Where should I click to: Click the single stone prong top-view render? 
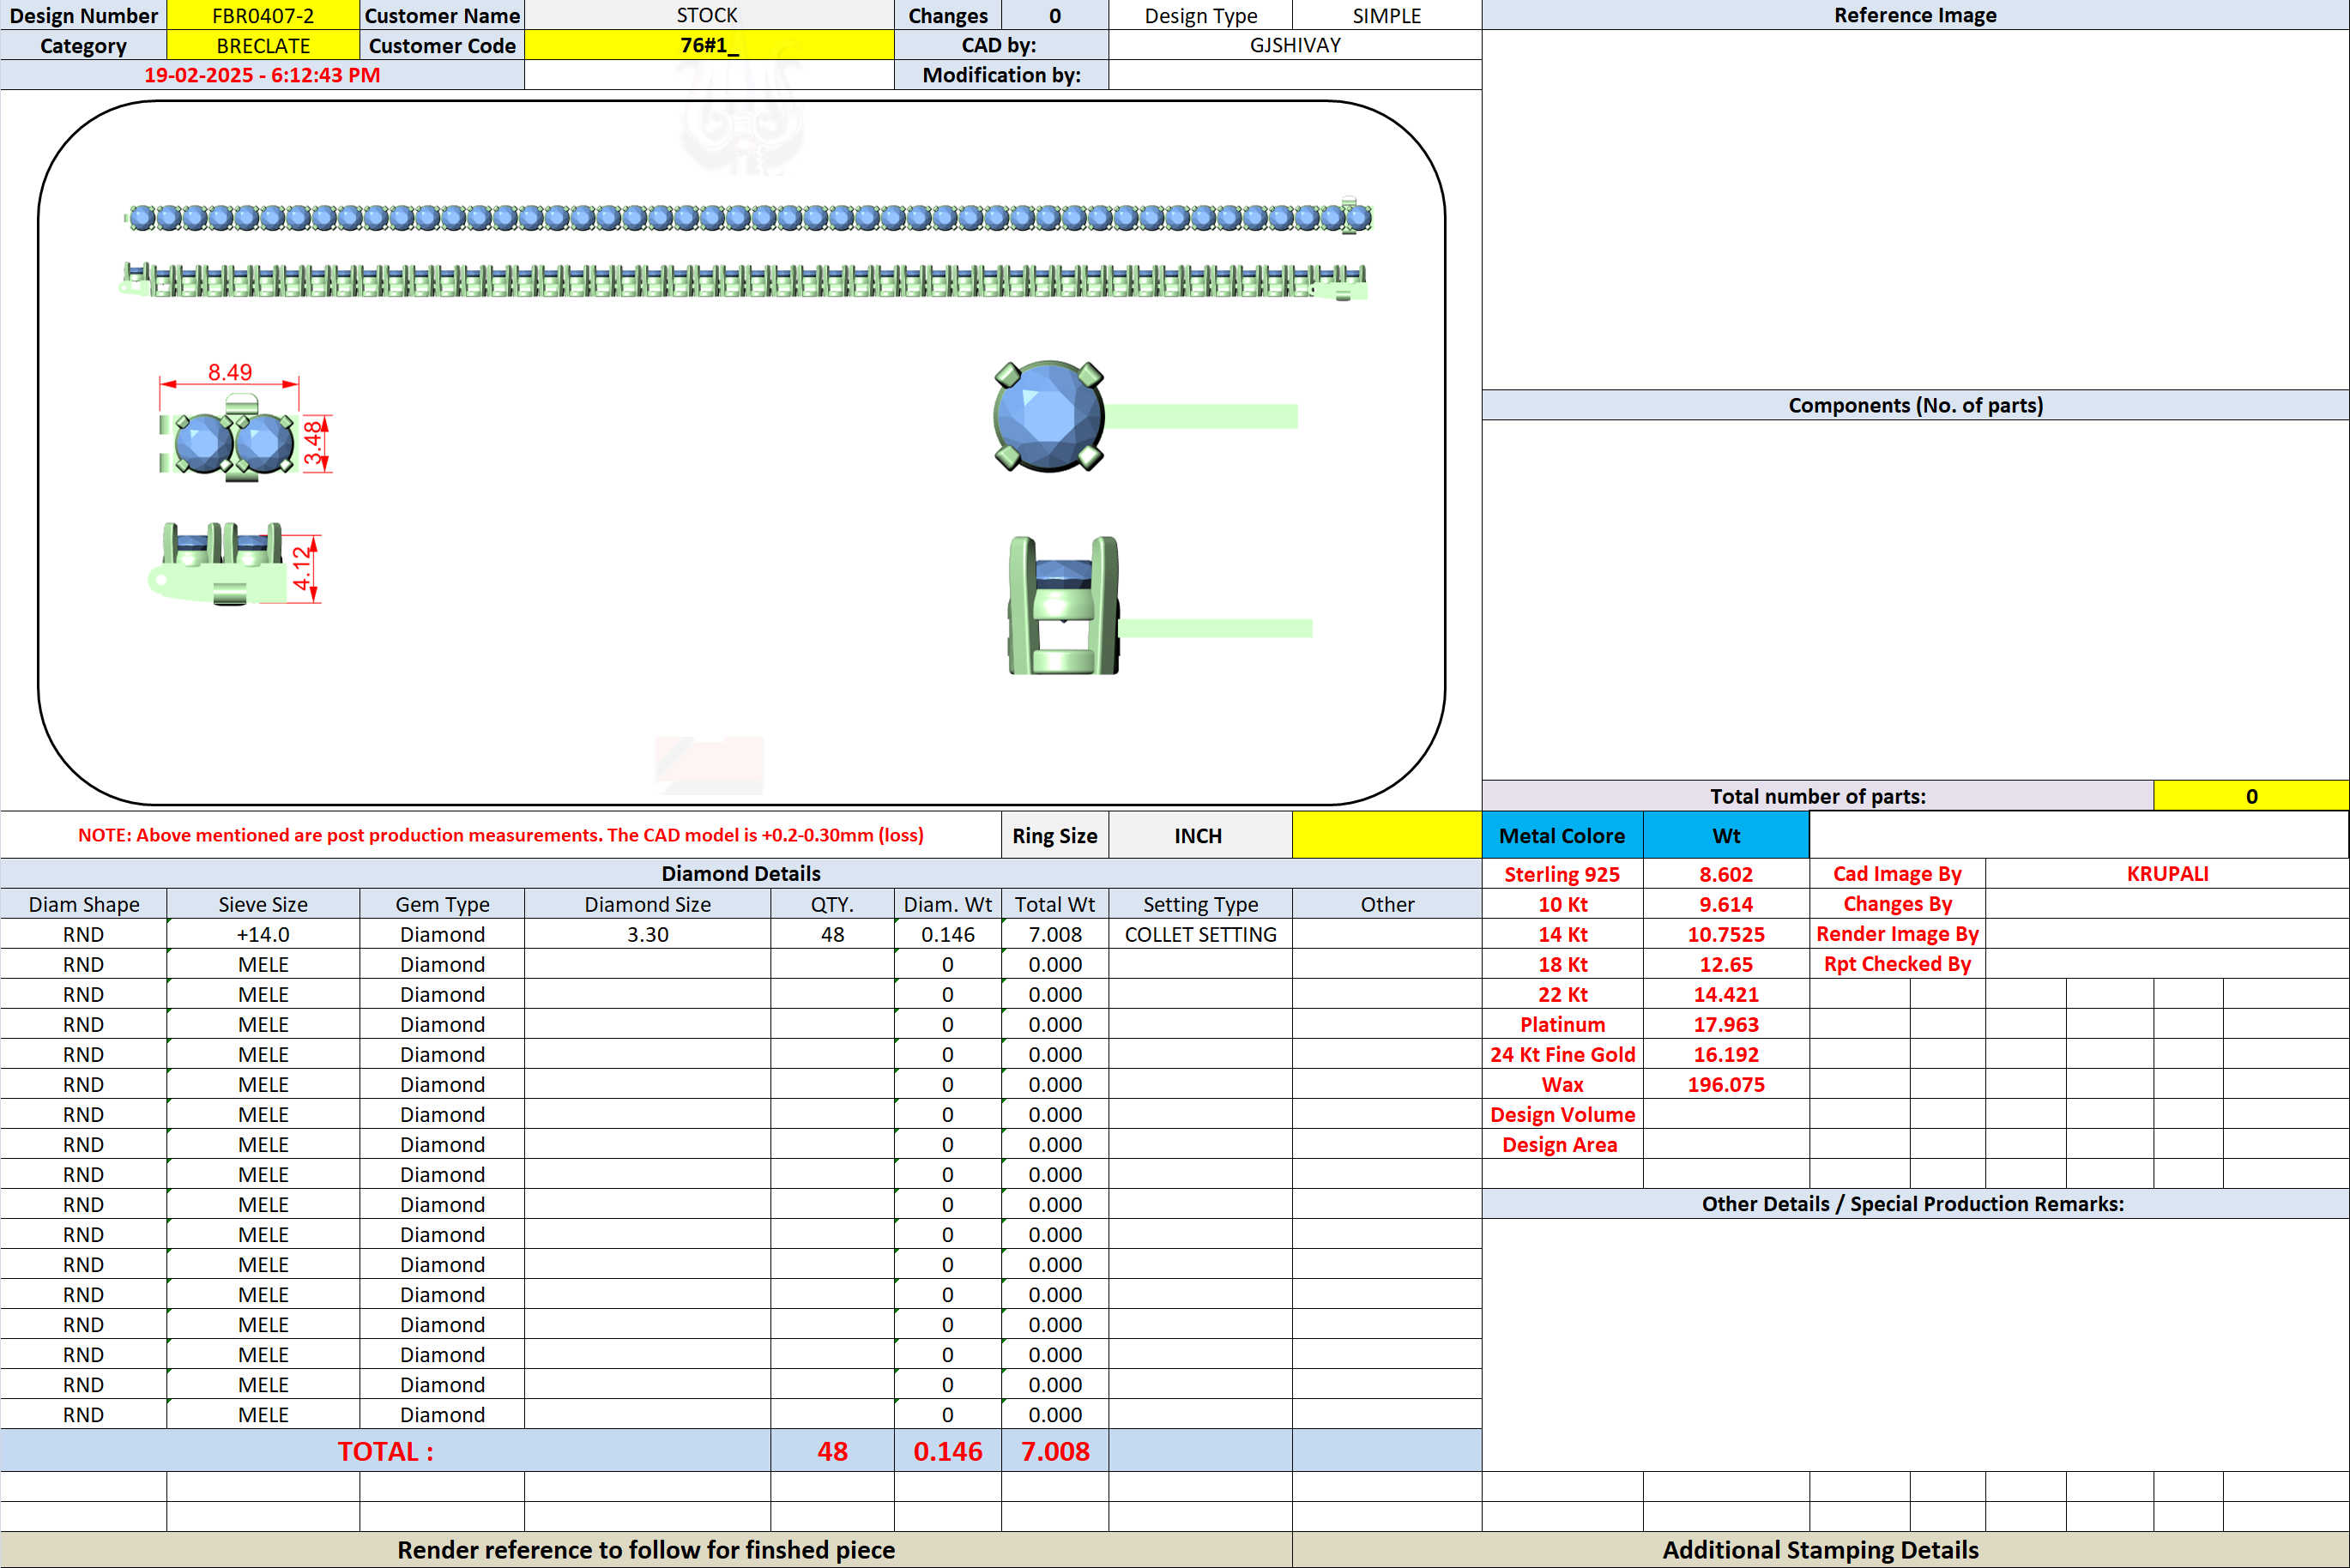[x=1145, y=416]
